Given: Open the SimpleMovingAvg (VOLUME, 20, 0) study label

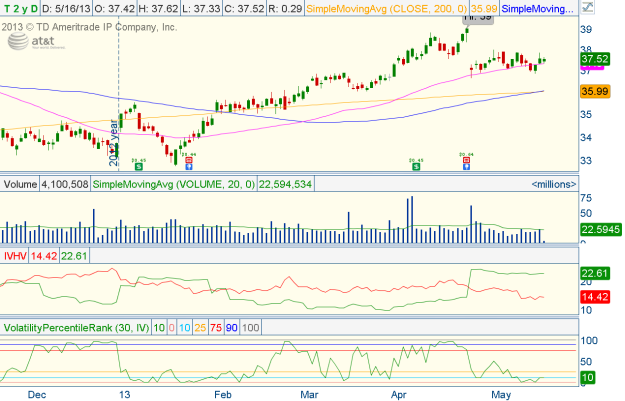Looking at the screenshot, I should click(x=144, y=184).
